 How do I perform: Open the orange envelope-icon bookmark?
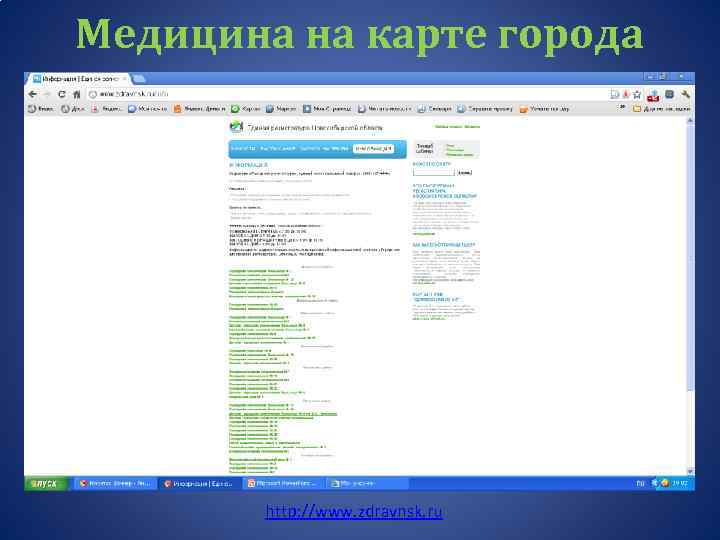pos(544,109)
